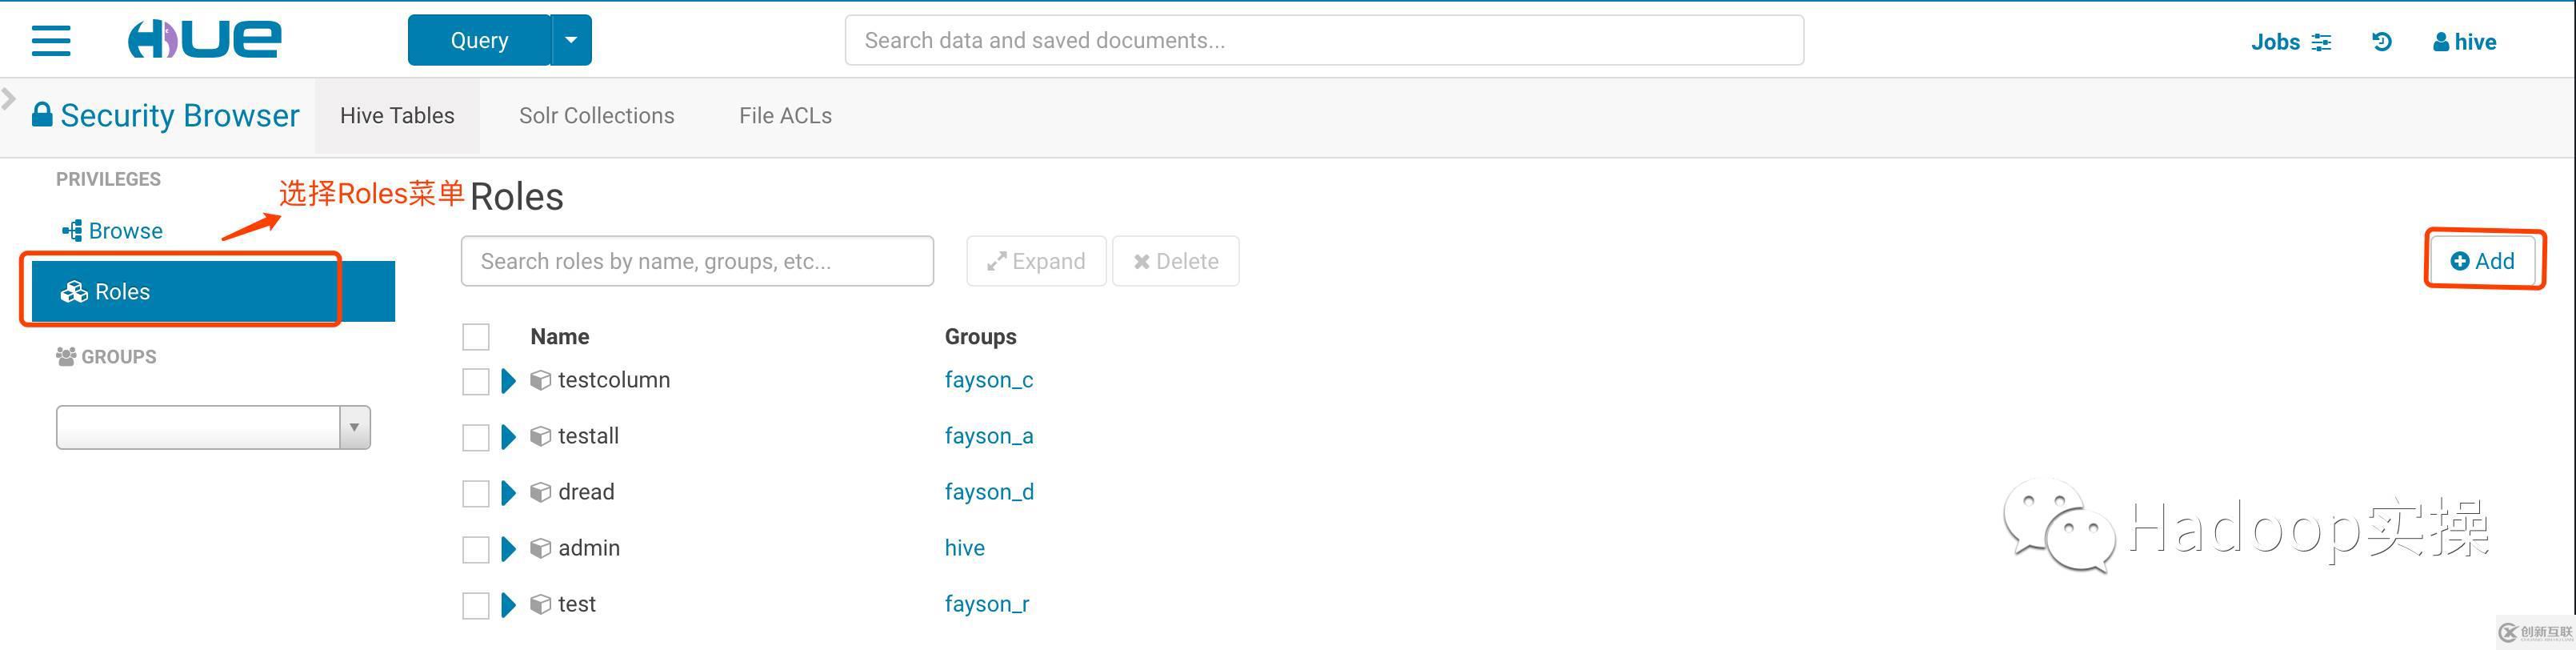Screen dimensions: 2576x650
Task: Expand the test role row
Action: tap(508, 605)
